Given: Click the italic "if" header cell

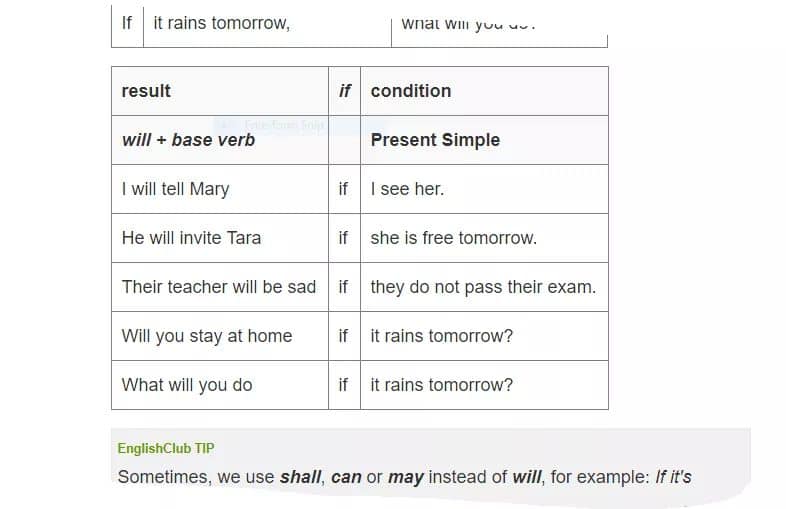Looking at the screenshot, I should (x=344, y=91).
